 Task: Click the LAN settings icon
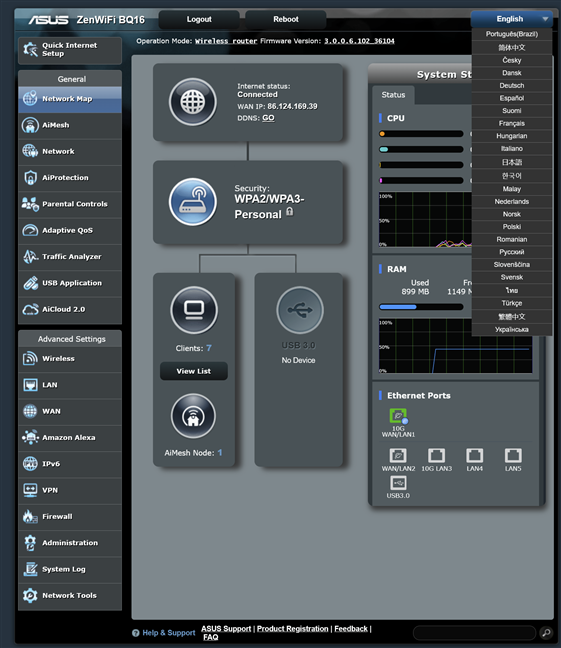(30, 385)
